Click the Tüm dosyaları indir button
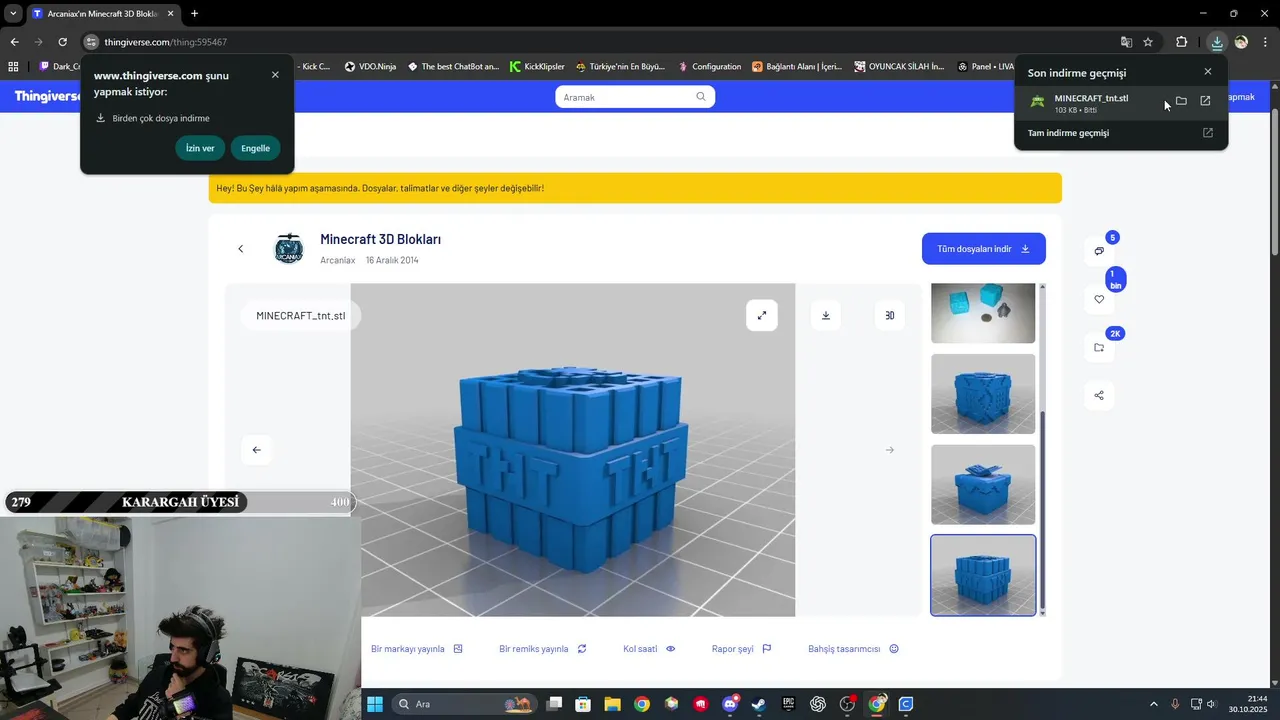 point(984,249)
